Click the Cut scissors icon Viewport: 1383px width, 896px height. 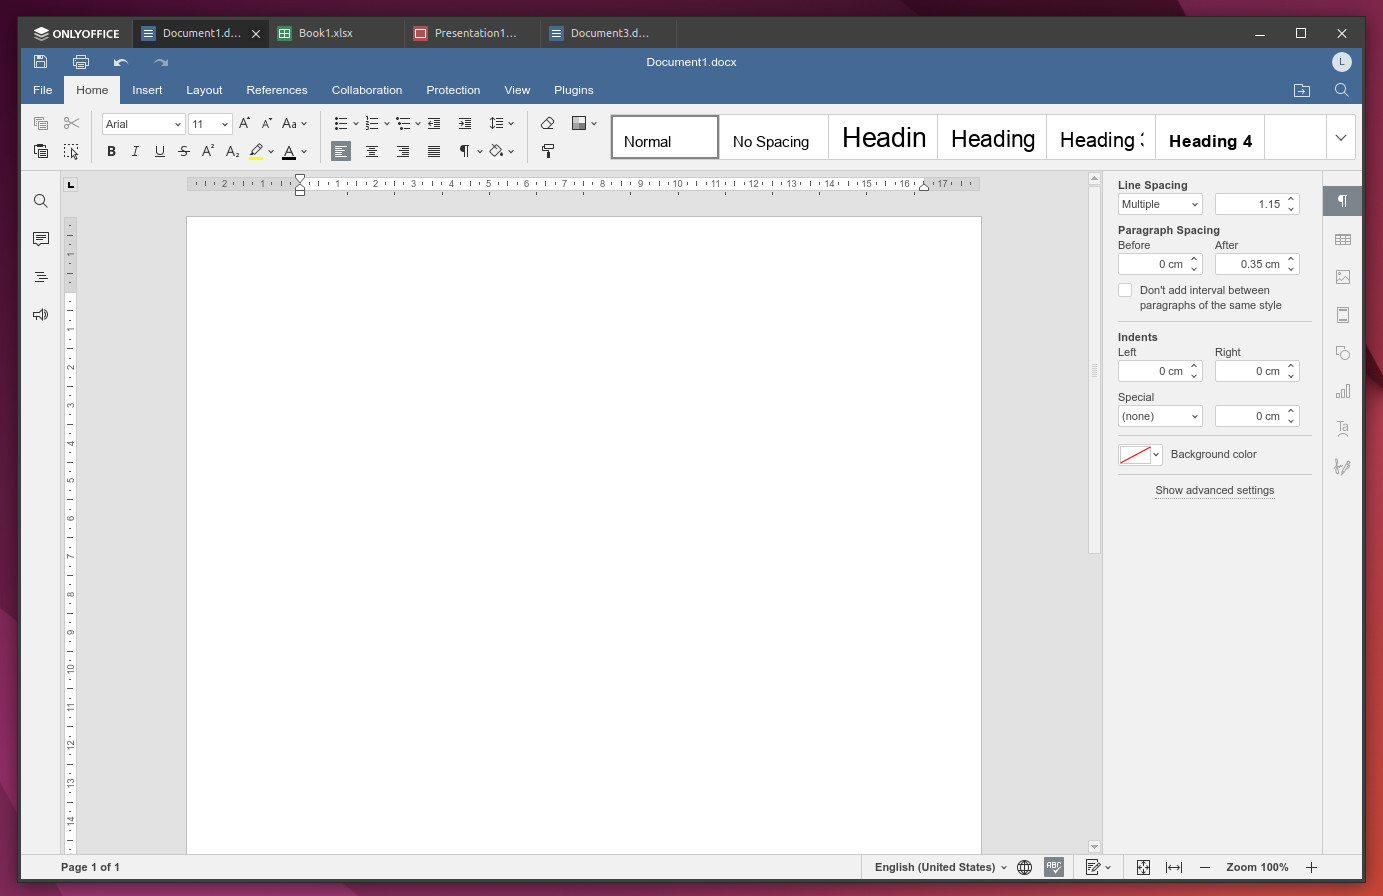[71, 124]
